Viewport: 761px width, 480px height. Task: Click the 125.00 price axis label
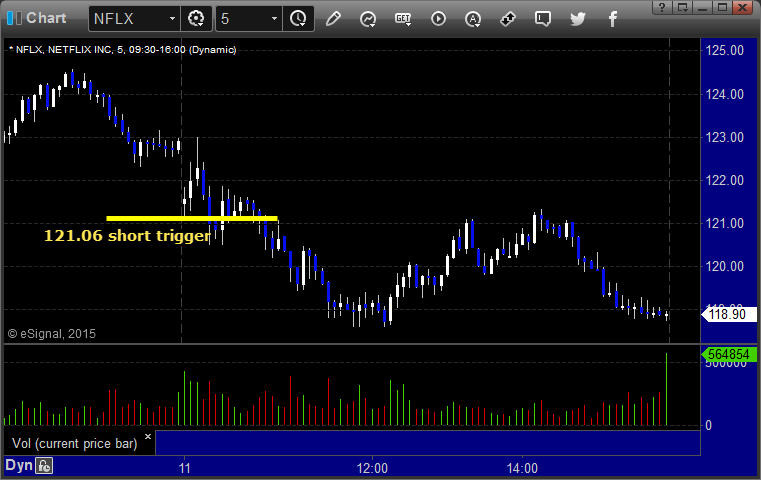[x=725, y=50]
